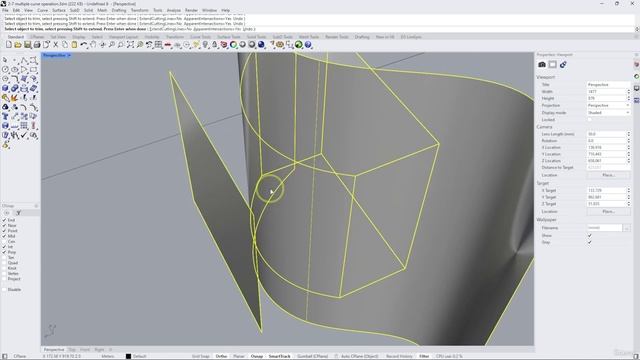Image resolution: width=640 pixels, height=360 pixels.
Task: Click the blue sphere Render icon
Action: click(x=261, y=44)
